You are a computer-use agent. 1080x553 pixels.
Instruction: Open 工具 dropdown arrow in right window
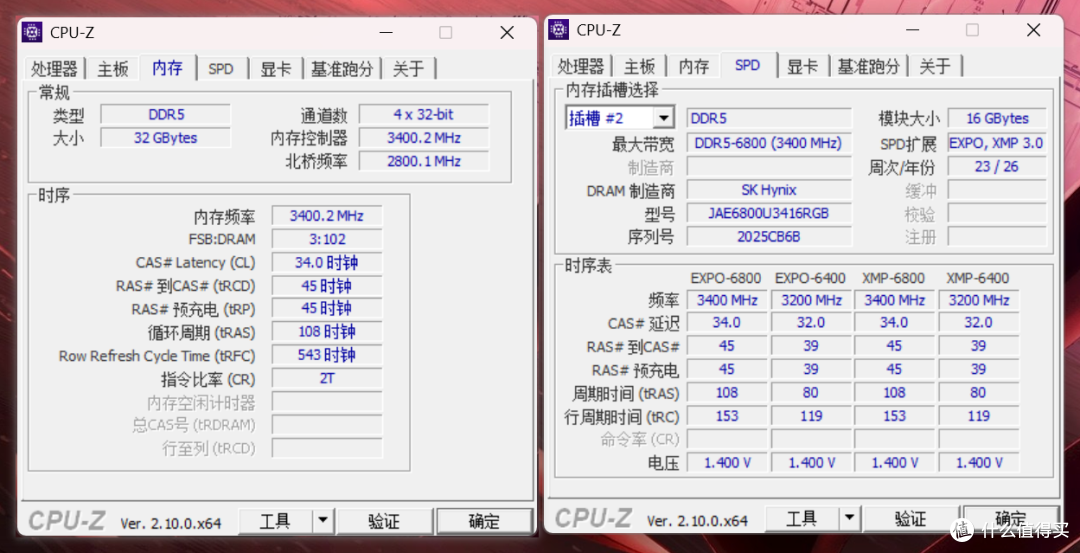[x=850, y=519]
